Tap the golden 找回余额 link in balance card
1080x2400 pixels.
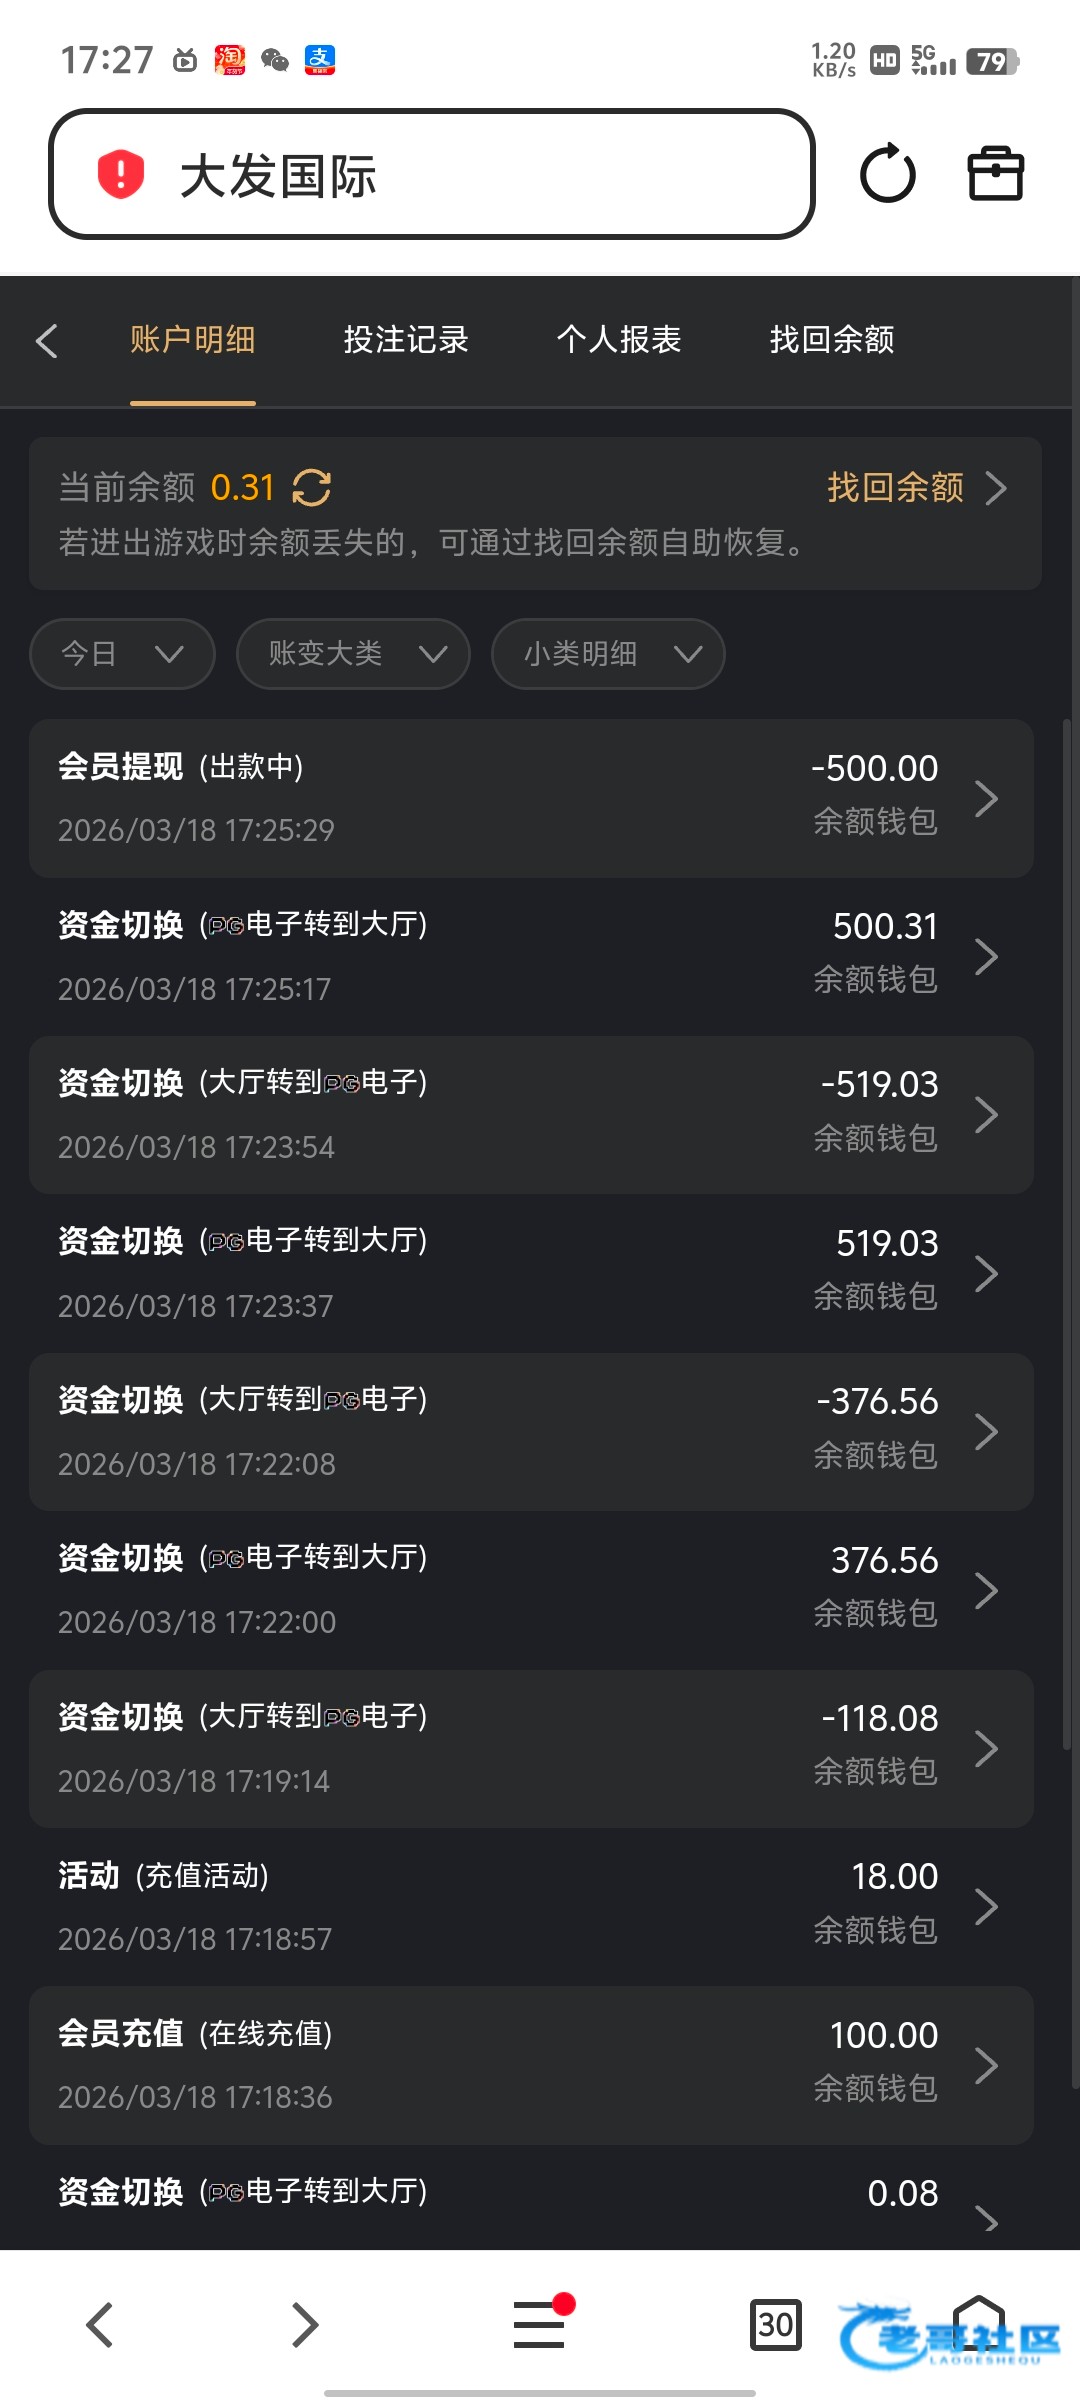tap(896, 488)
